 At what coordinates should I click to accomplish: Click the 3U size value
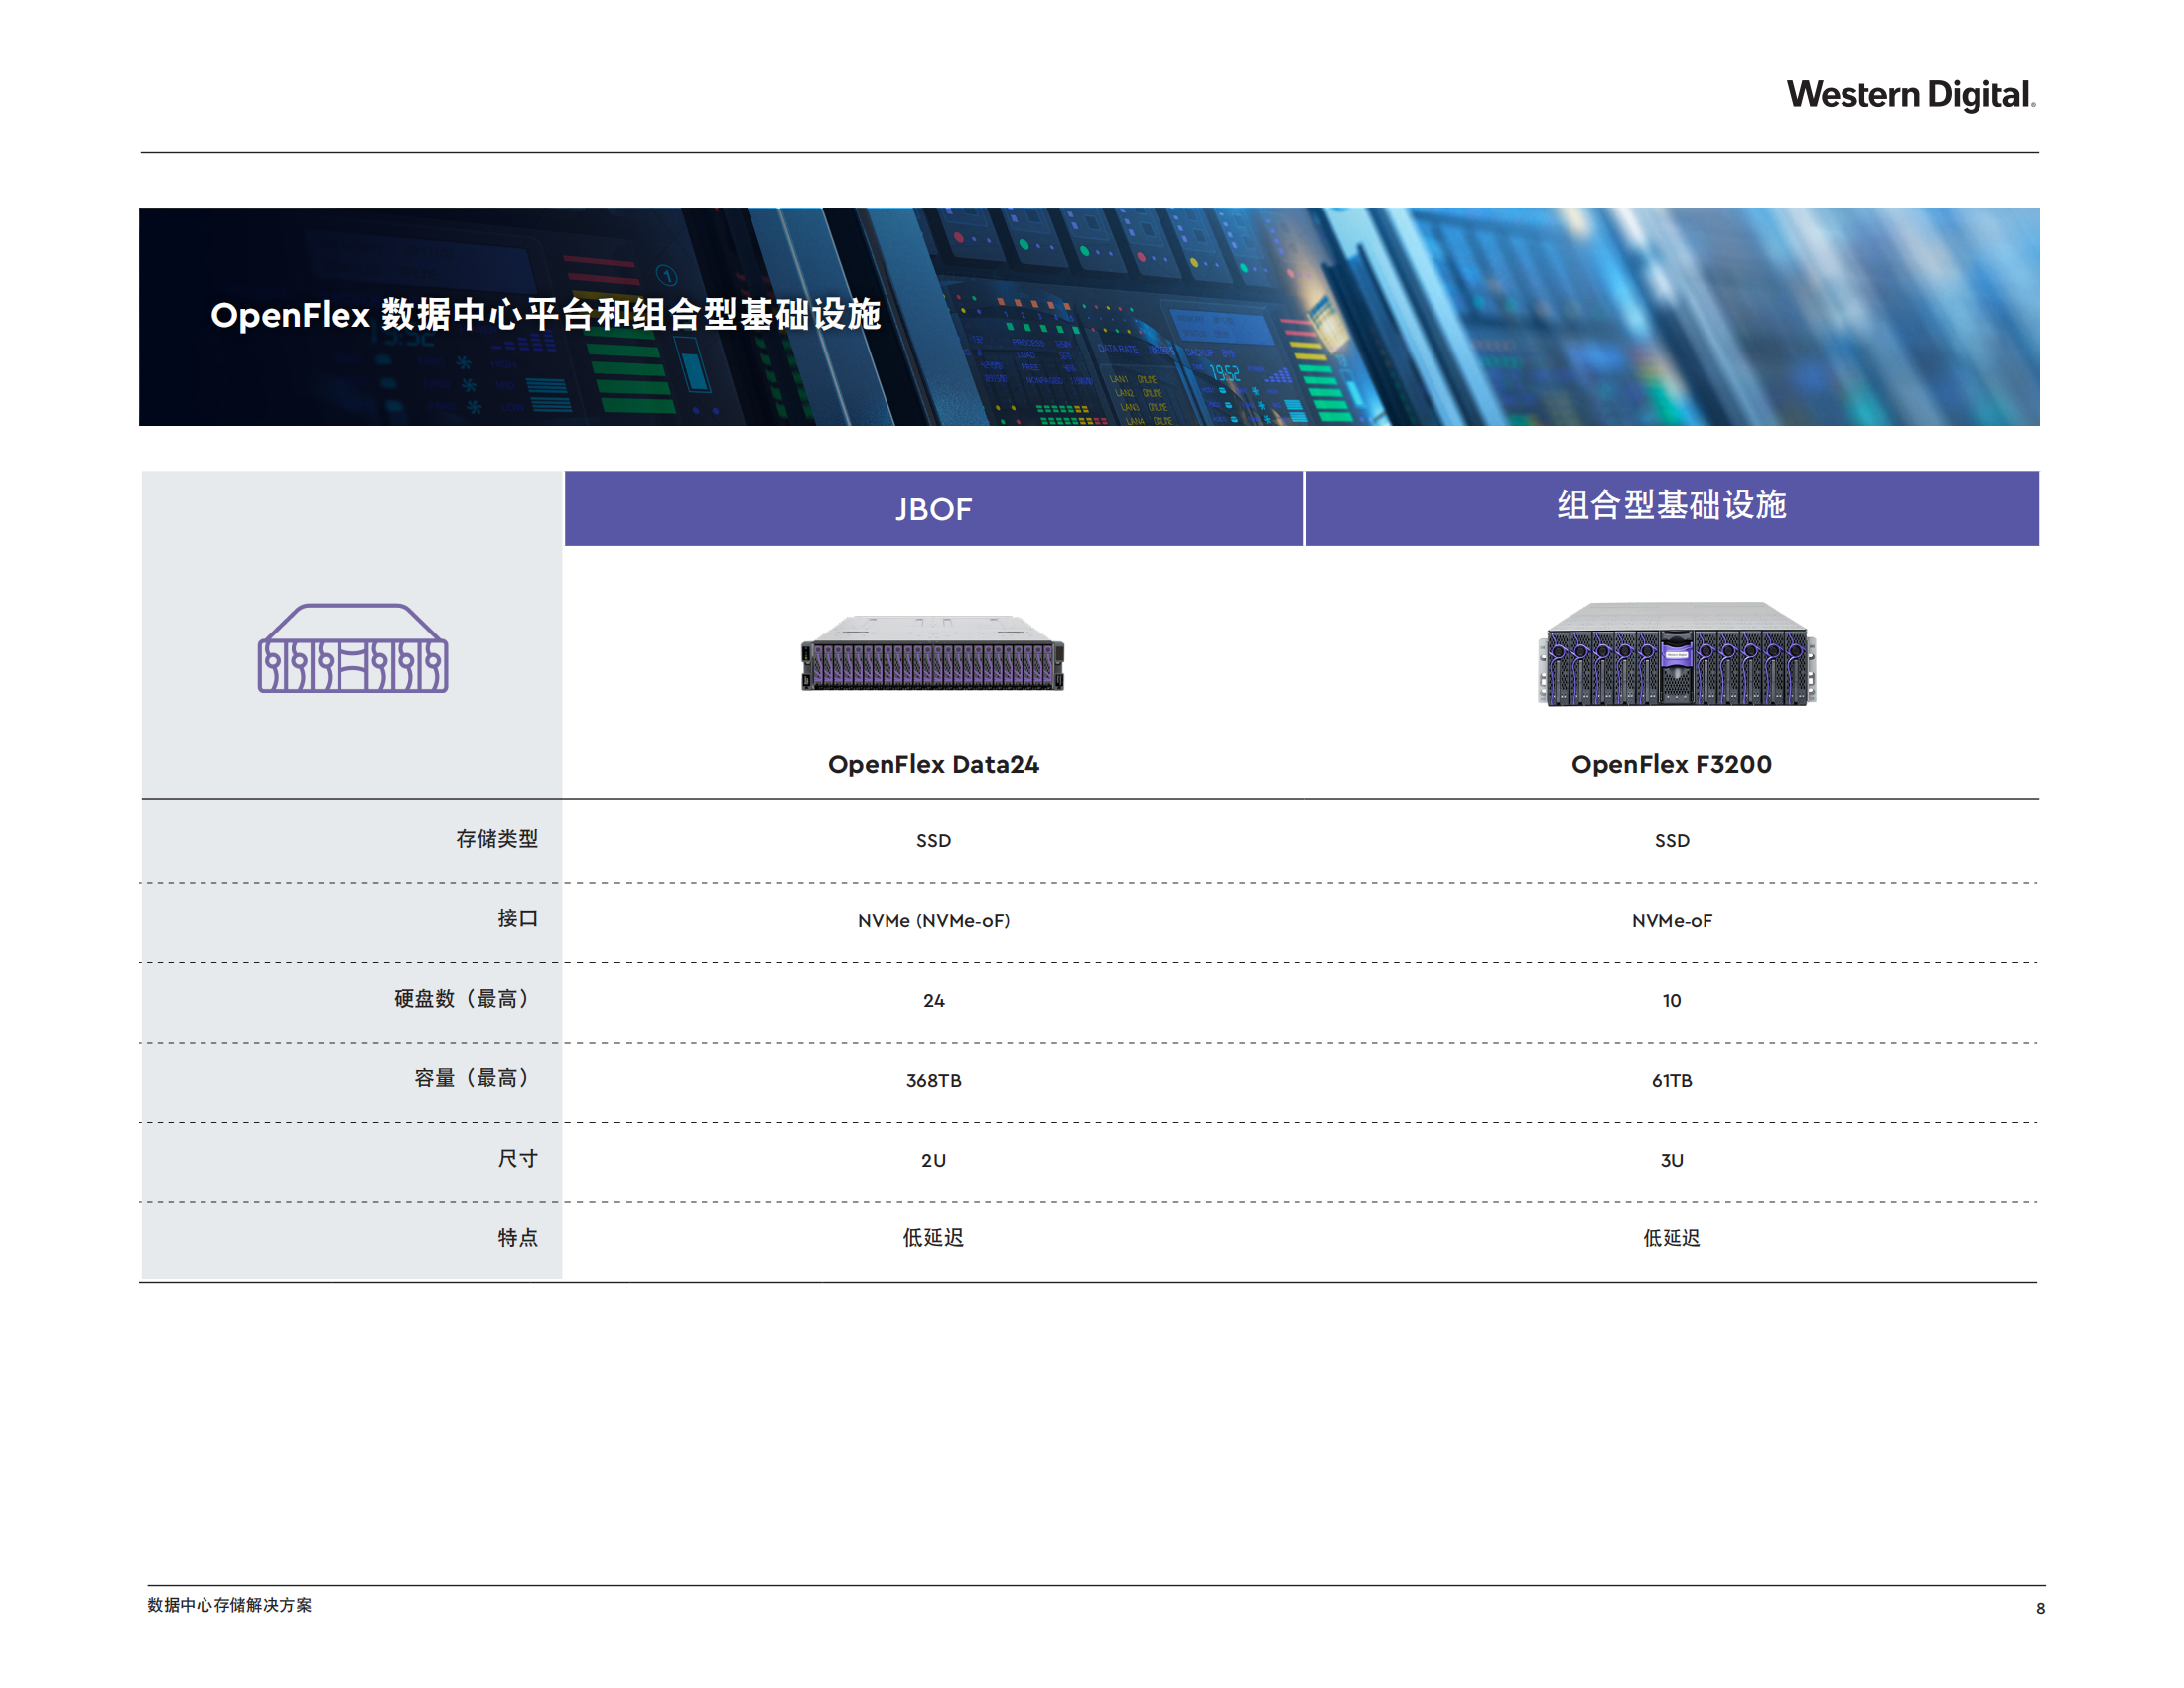tap(1672, 1161)
